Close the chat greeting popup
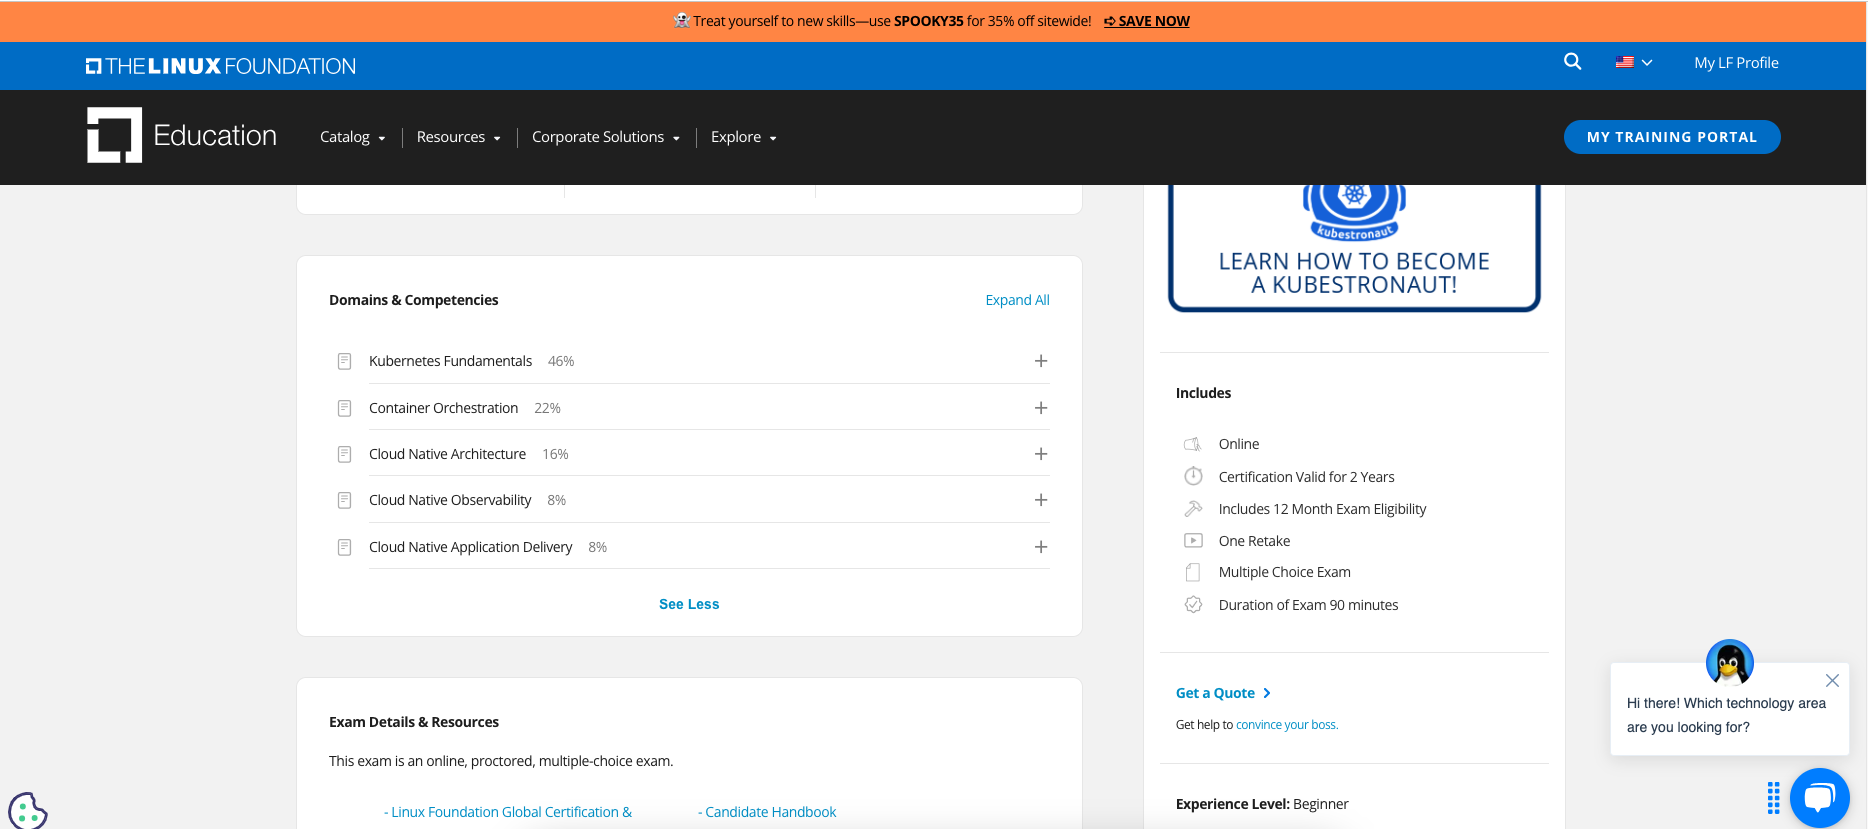The width and height of the screenshot is (1868, 829). [x=1832, y=681]
